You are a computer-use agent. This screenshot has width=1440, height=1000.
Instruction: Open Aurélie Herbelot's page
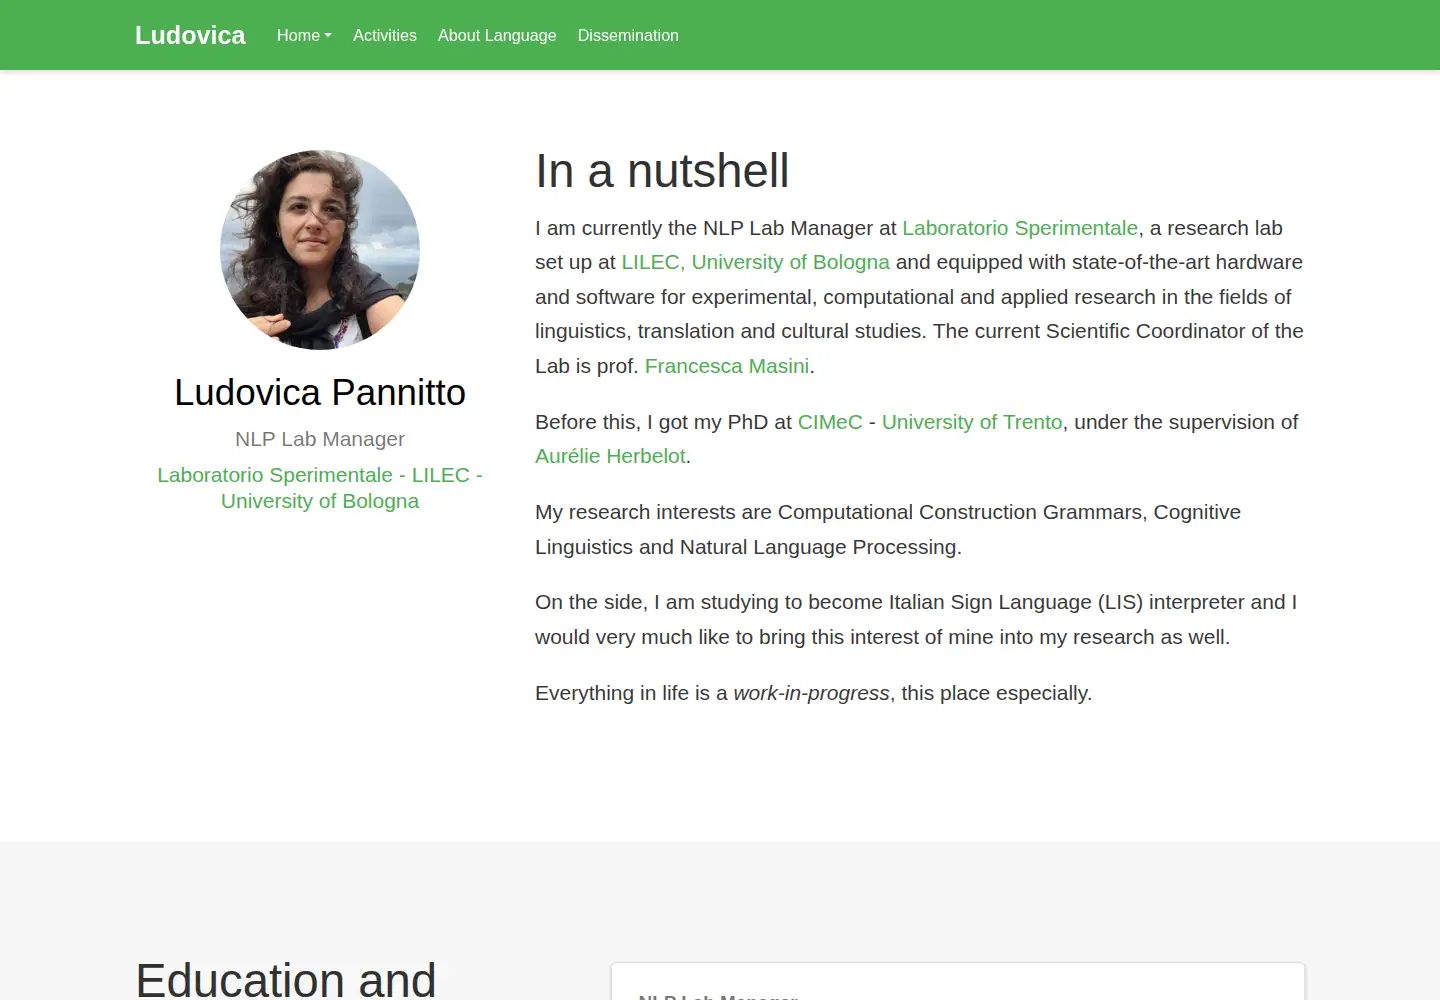pyautogui.click(x=610, y=456)
